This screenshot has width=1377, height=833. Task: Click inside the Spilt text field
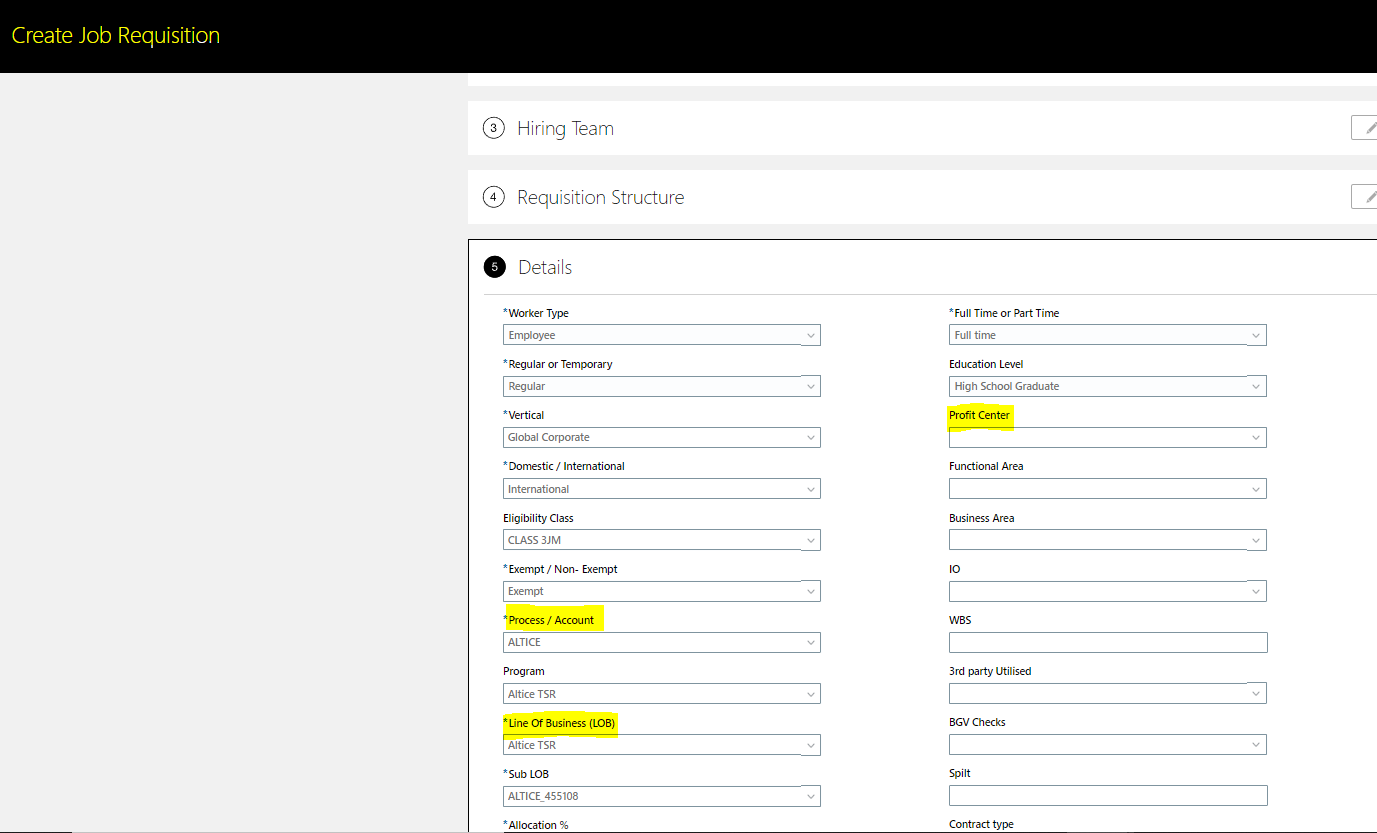(1107, 795)
